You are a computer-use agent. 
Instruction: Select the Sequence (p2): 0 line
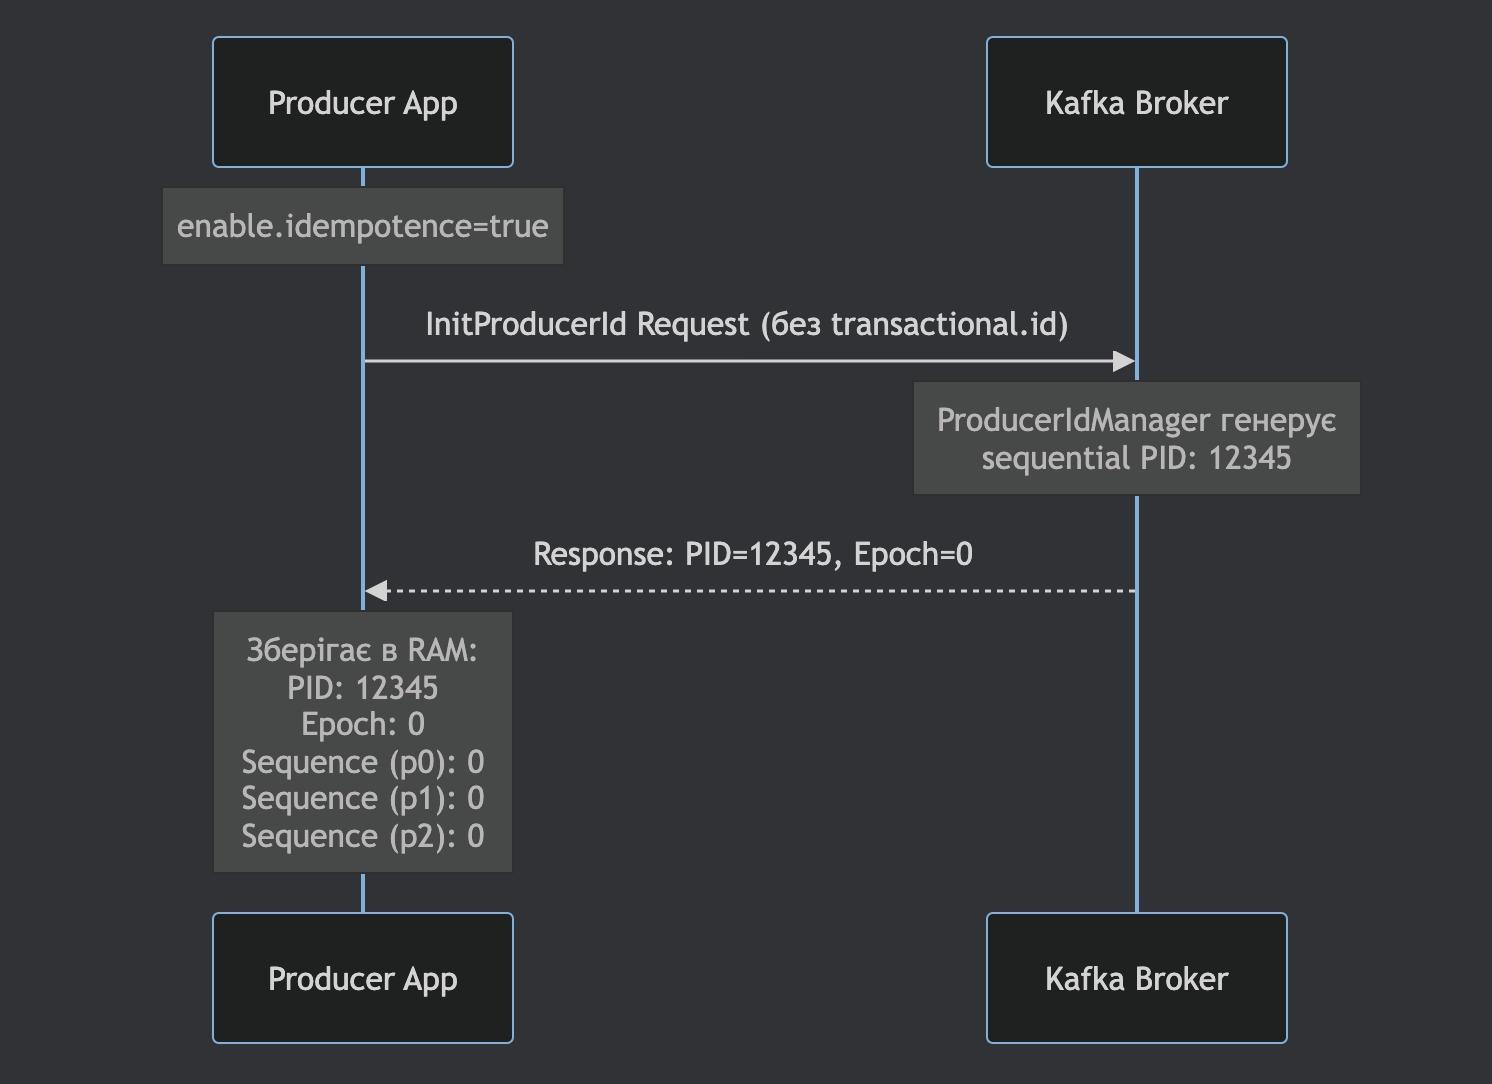tap(362, 836)
